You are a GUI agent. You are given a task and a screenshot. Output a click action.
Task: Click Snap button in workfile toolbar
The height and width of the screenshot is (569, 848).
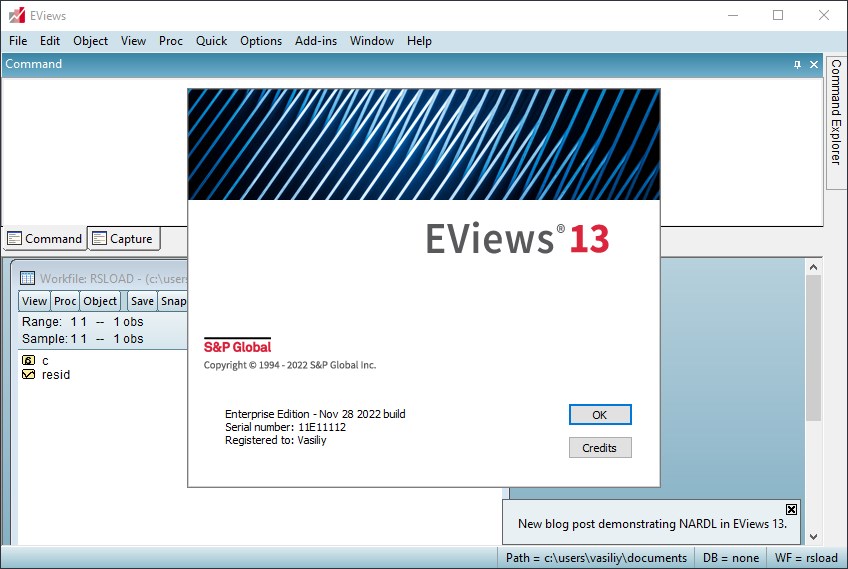173,301
